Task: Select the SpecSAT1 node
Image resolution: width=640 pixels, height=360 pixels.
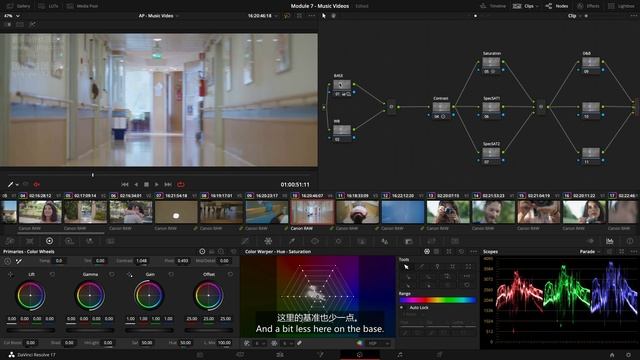Action: (x=491, y=108)
